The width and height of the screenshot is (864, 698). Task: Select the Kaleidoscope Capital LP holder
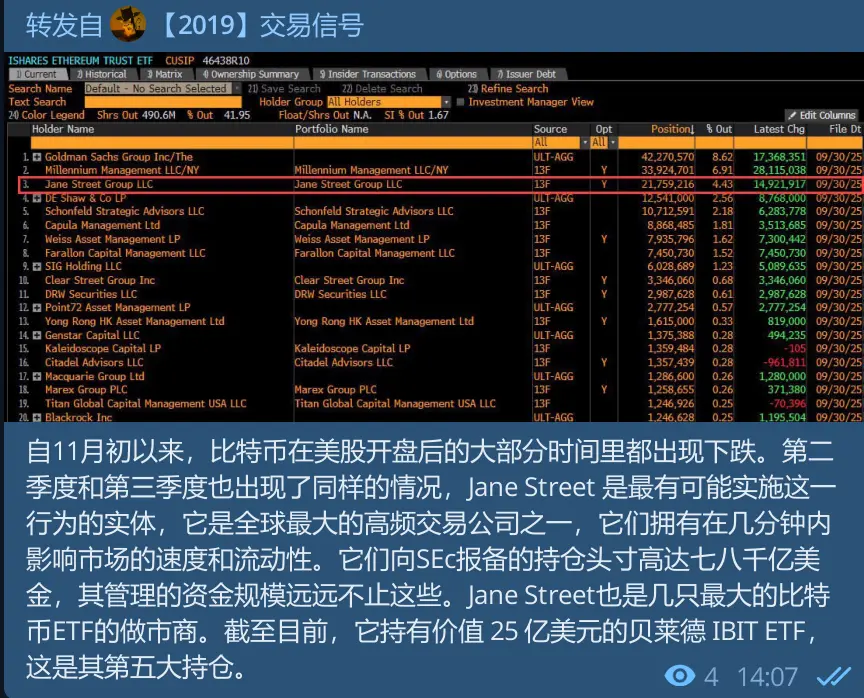click(103, 349)
